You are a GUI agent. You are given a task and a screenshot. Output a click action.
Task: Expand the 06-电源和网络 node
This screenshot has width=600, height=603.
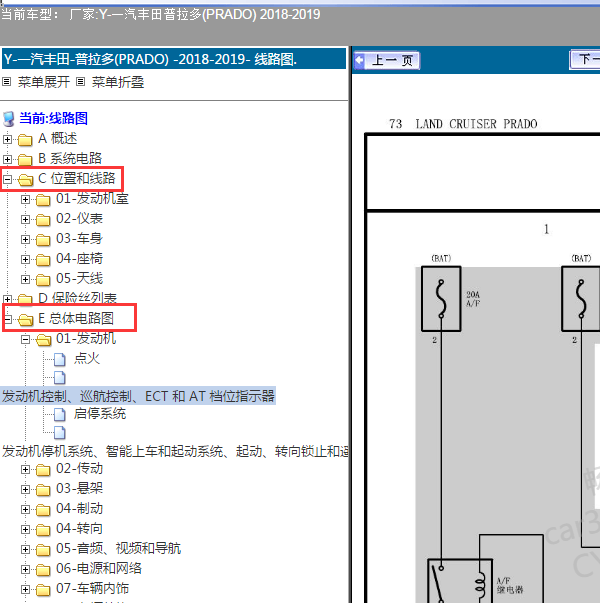25,569
